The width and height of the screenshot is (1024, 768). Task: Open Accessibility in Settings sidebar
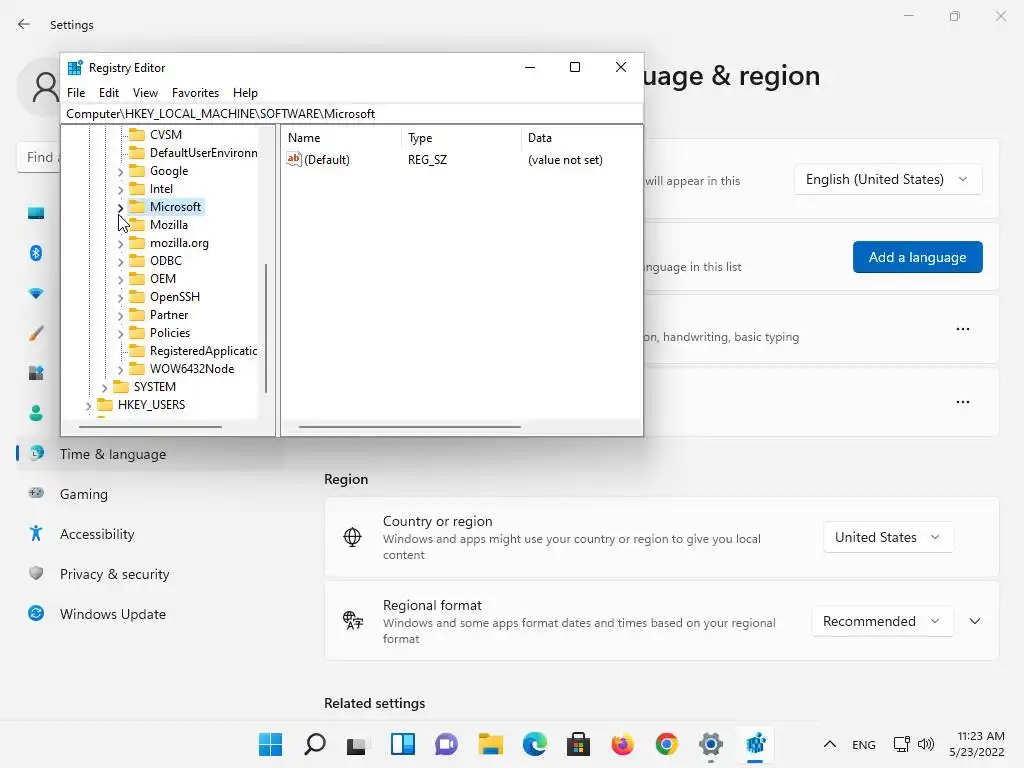pos(97,534)
